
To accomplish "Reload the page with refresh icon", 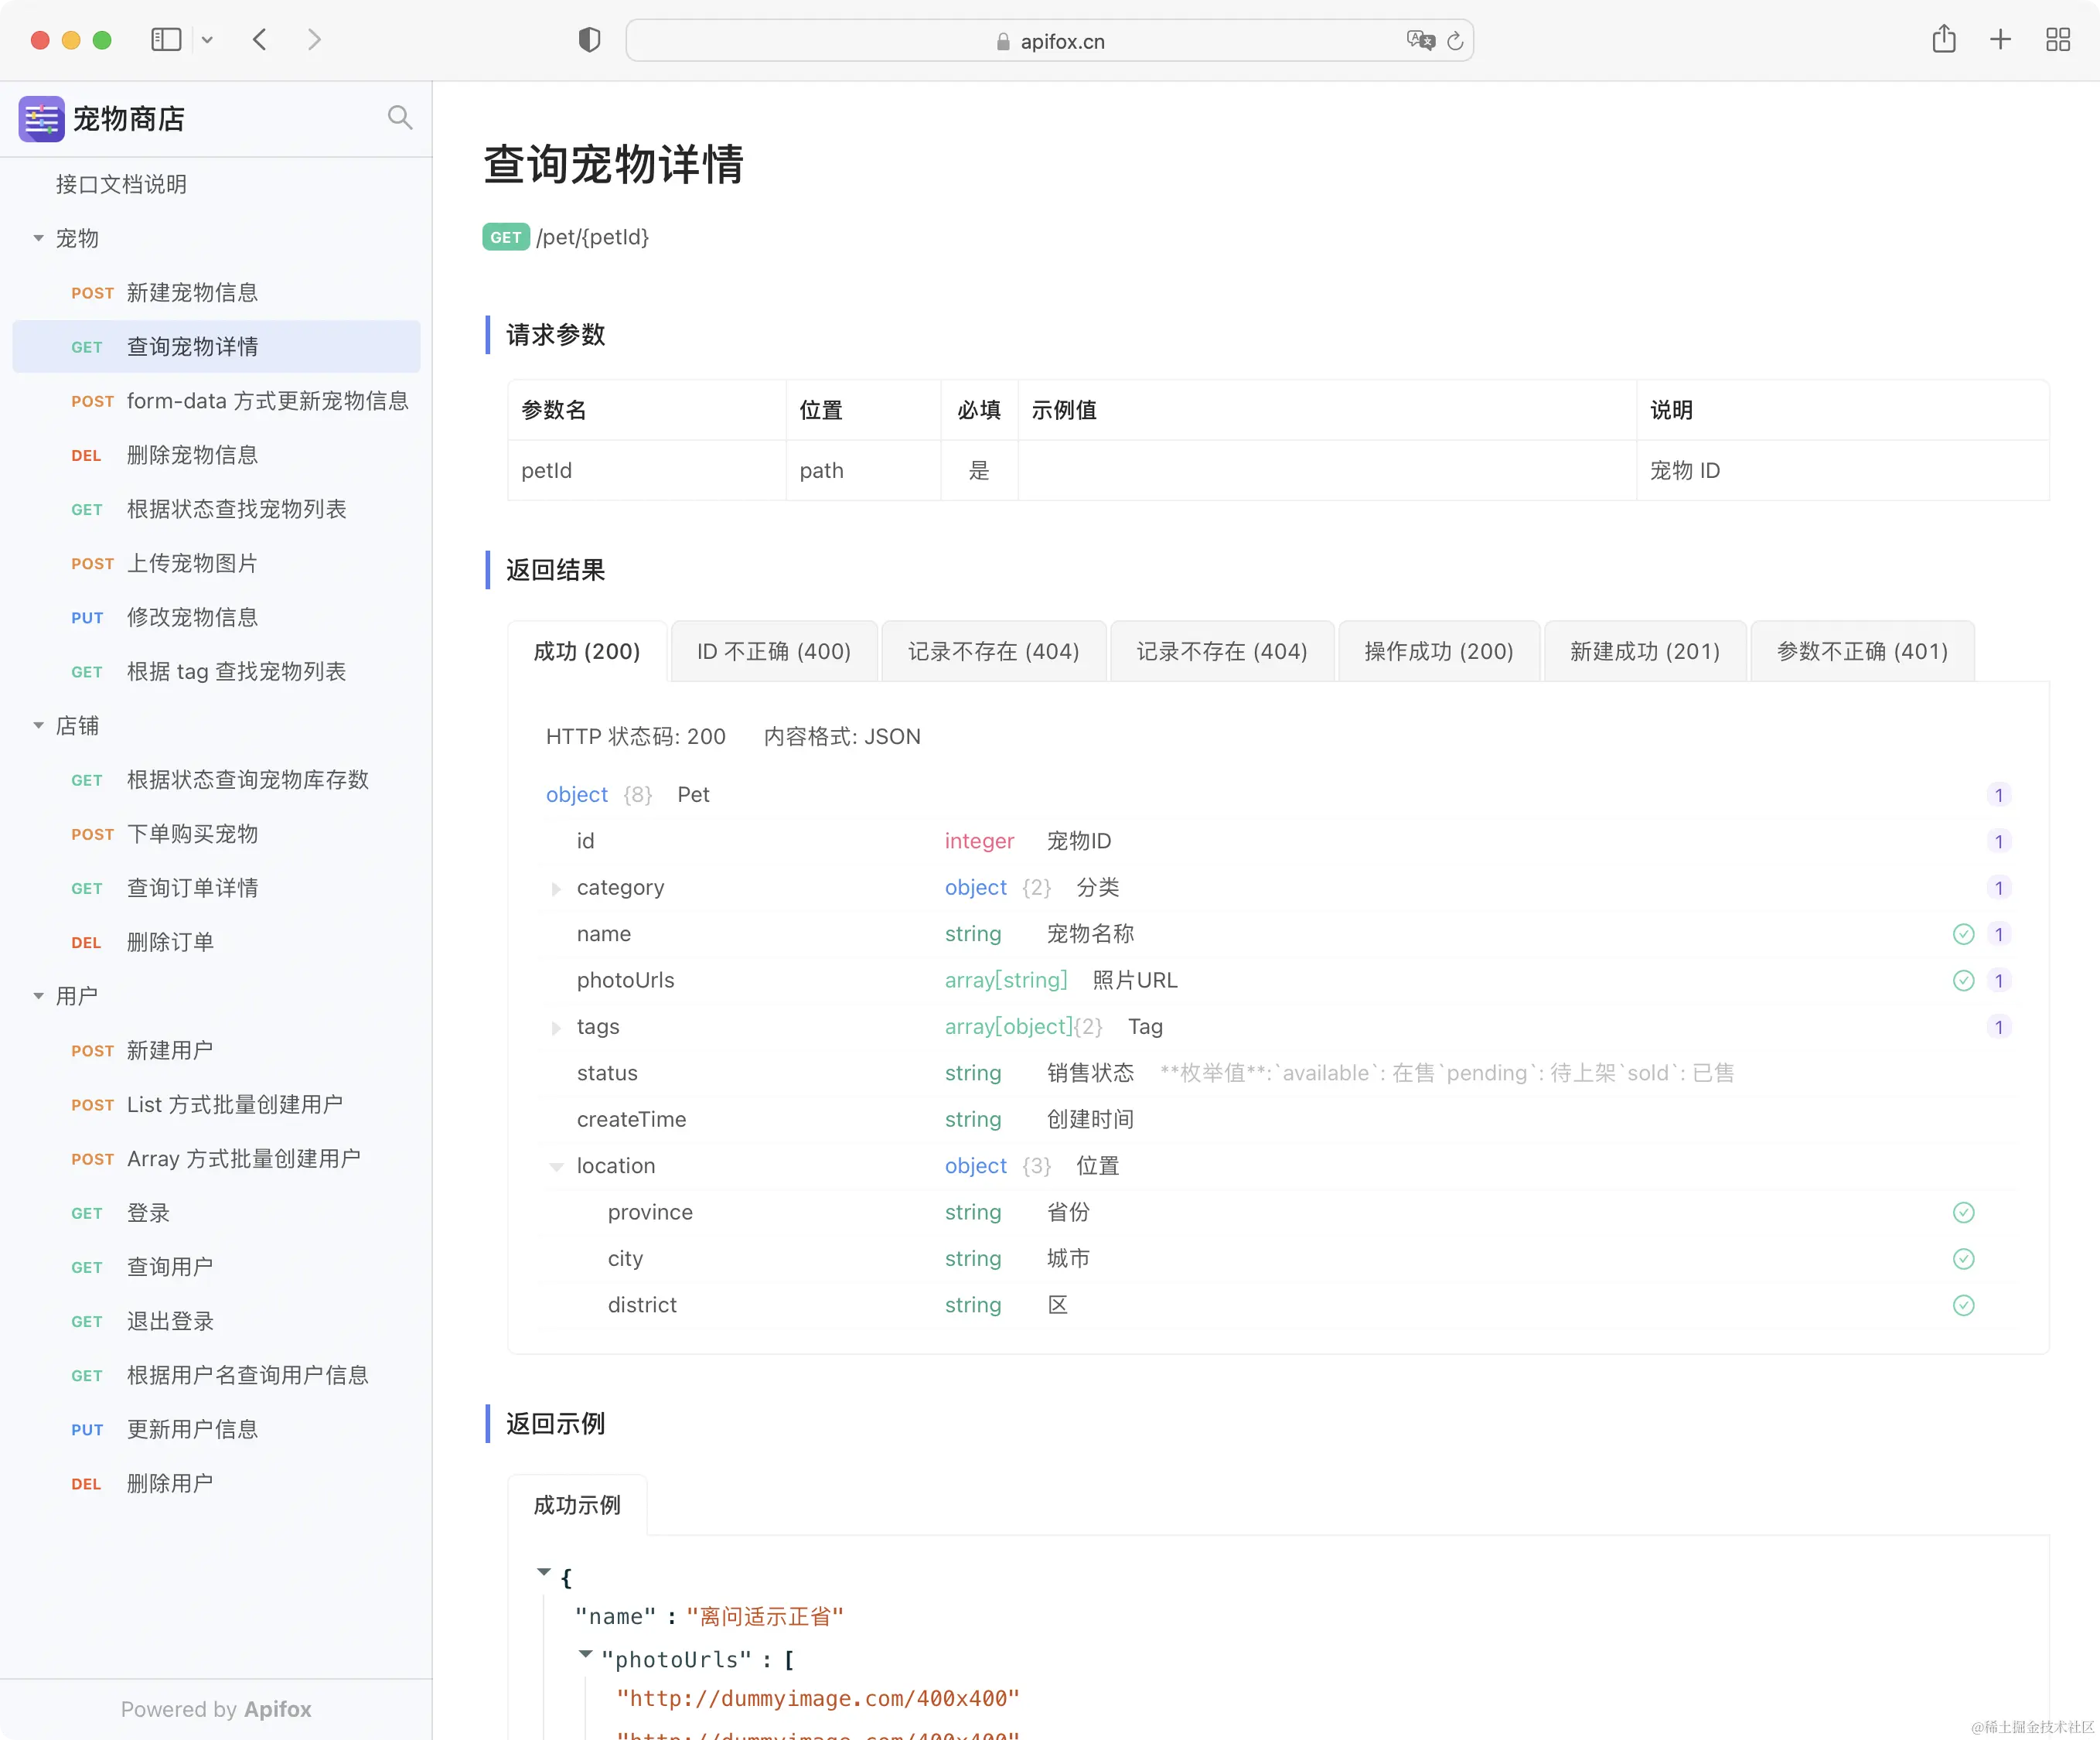I will click(x=1455, y=41).
